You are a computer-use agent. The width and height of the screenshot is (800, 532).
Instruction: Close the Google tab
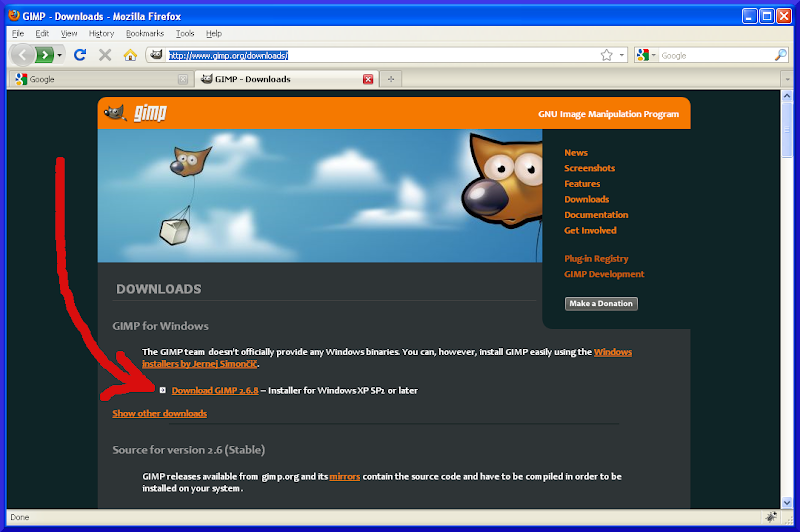point(183,79)
